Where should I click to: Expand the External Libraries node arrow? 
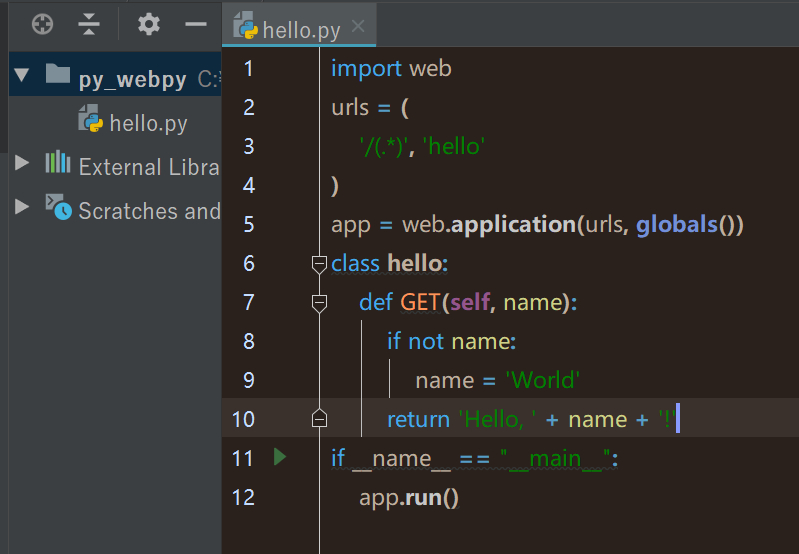coord(22,164)
